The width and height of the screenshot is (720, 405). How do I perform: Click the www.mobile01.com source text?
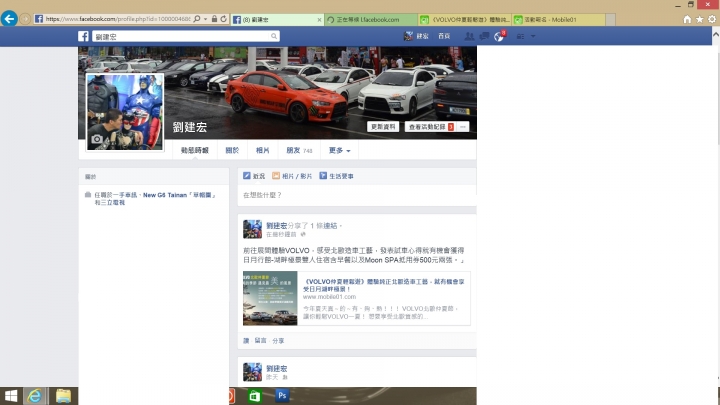(x=329, y=297)
